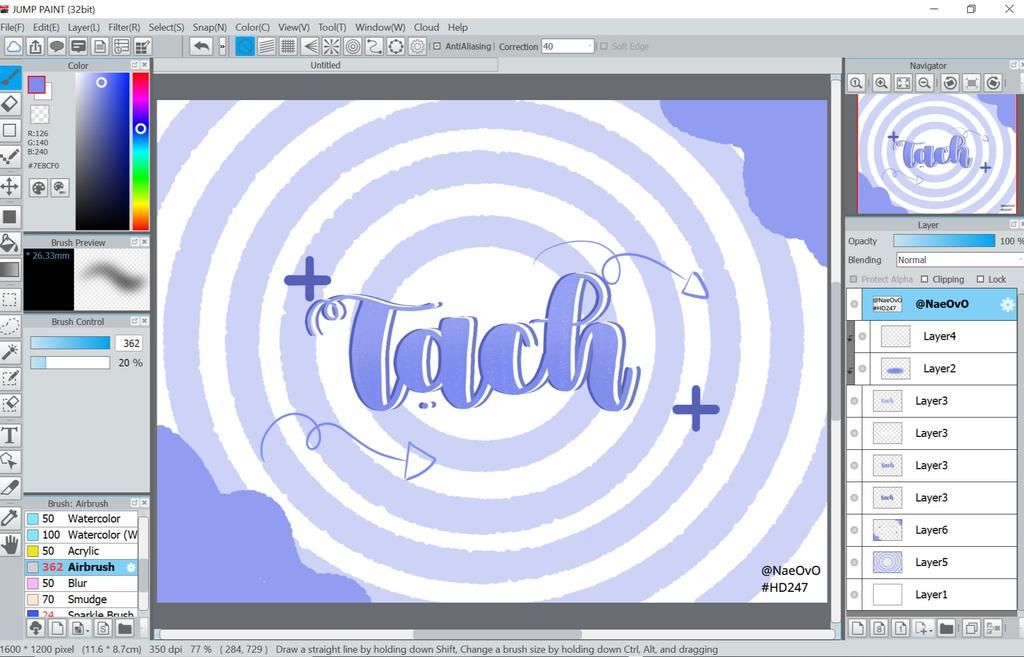1024x657 pixels.
Task: Zoom out using Navigator magnifier minus
Action: [924, 83]
